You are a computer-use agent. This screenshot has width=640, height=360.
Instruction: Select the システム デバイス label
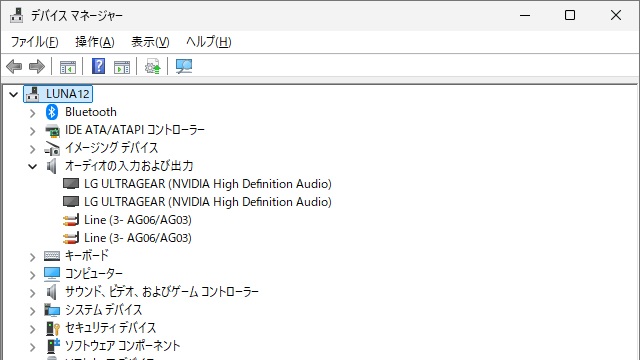tap(104, 309)
